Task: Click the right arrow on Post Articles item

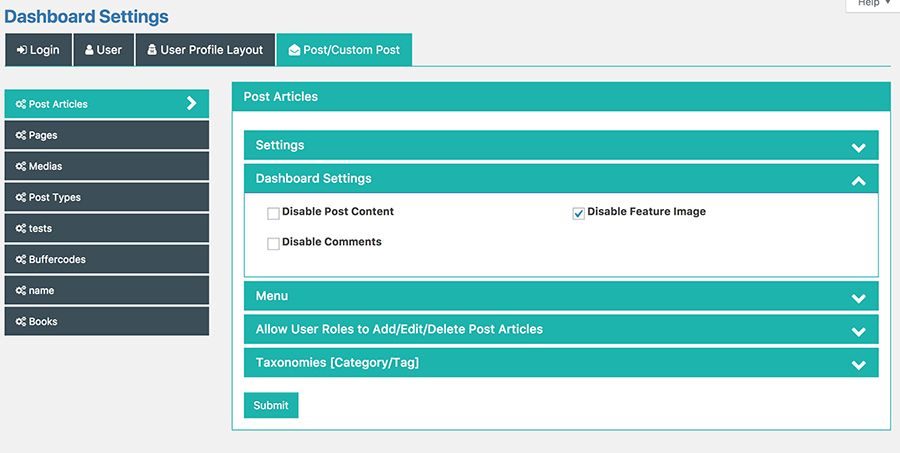Action: point(192,103)
